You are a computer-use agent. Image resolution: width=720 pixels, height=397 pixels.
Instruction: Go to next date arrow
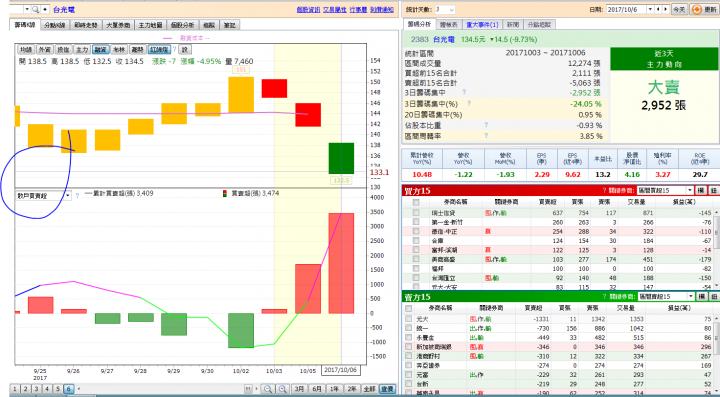[x=665, y=9]
